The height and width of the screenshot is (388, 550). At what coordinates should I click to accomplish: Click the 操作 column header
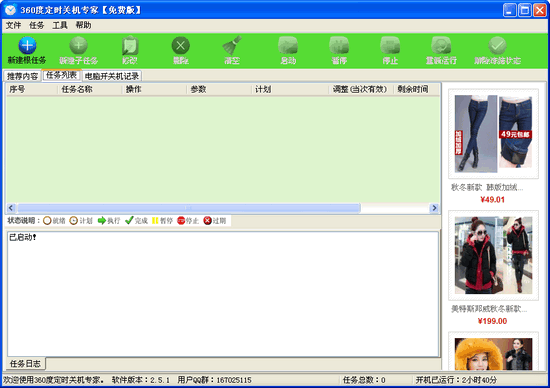coord(154,89)
